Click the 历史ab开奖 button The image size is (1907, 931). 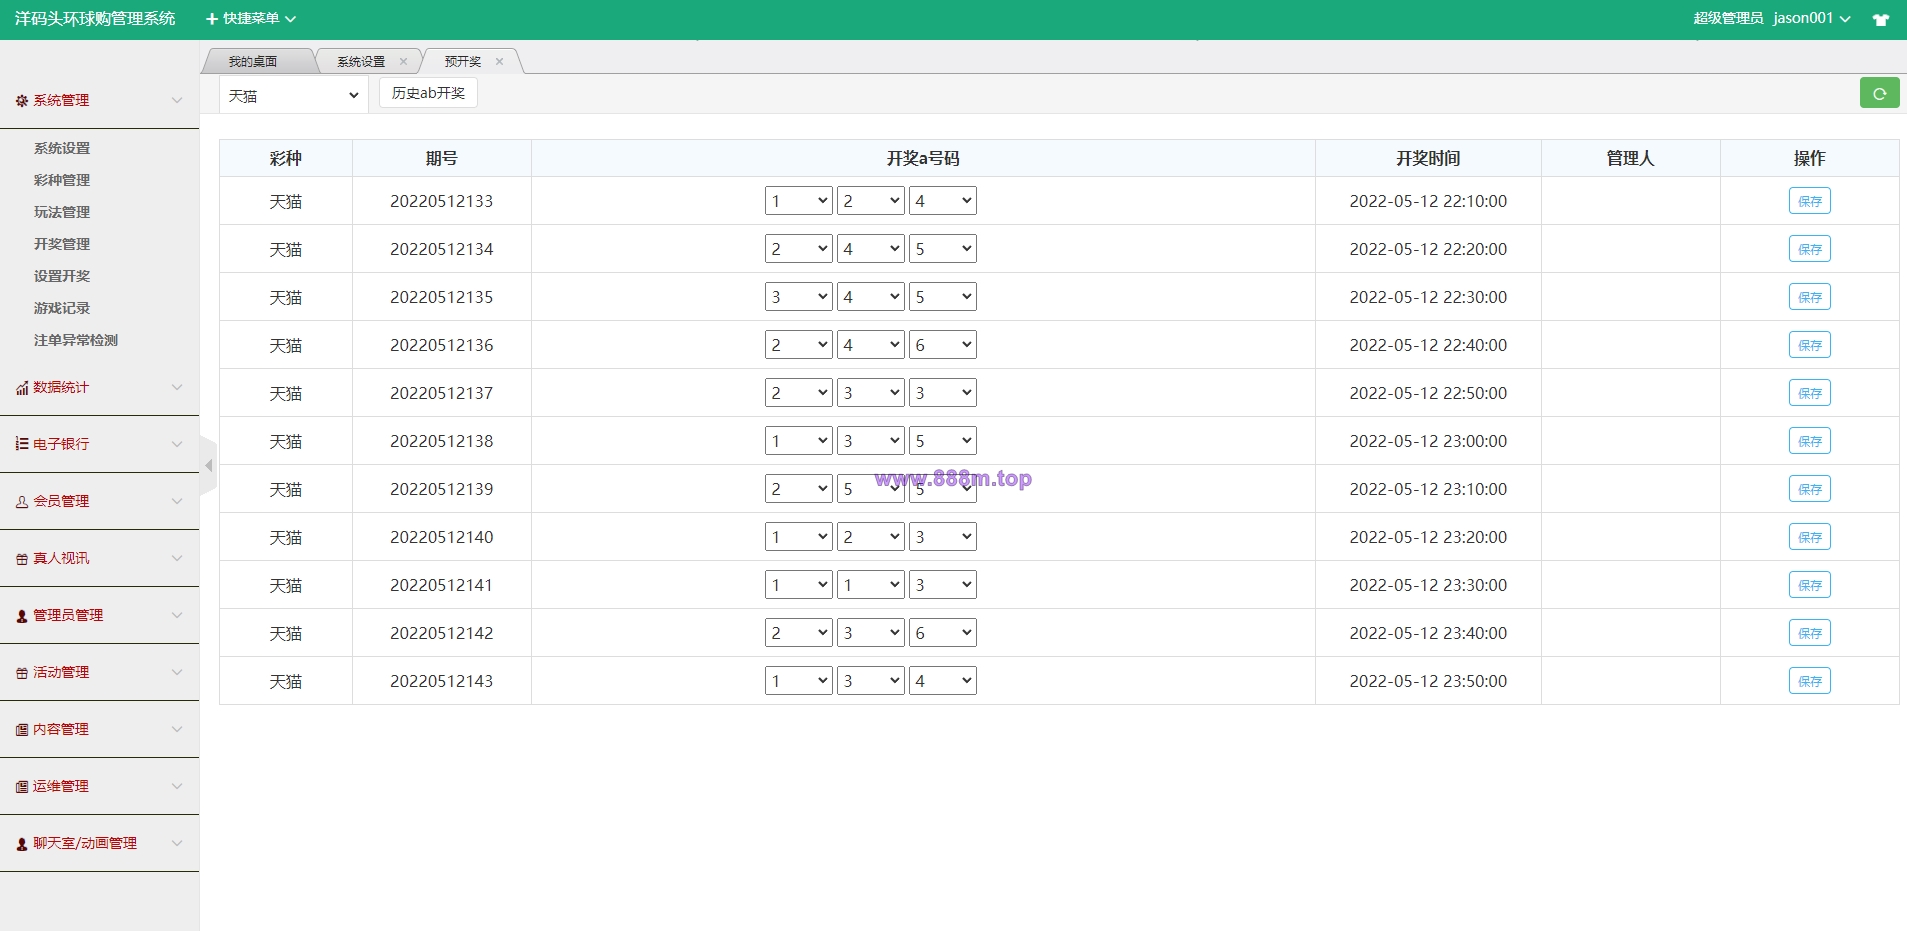[428, 93]
